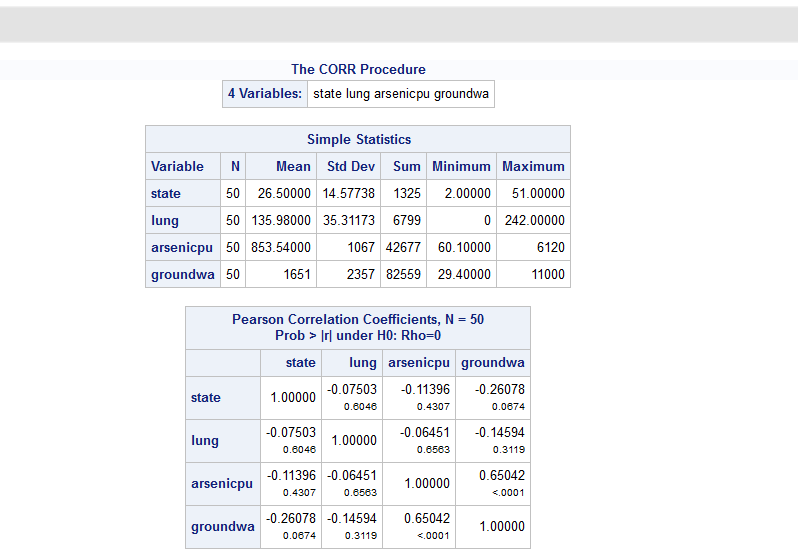Select the groundwa sum 82559
Viewport: 798px width, 557px height.
pos(404,274)
